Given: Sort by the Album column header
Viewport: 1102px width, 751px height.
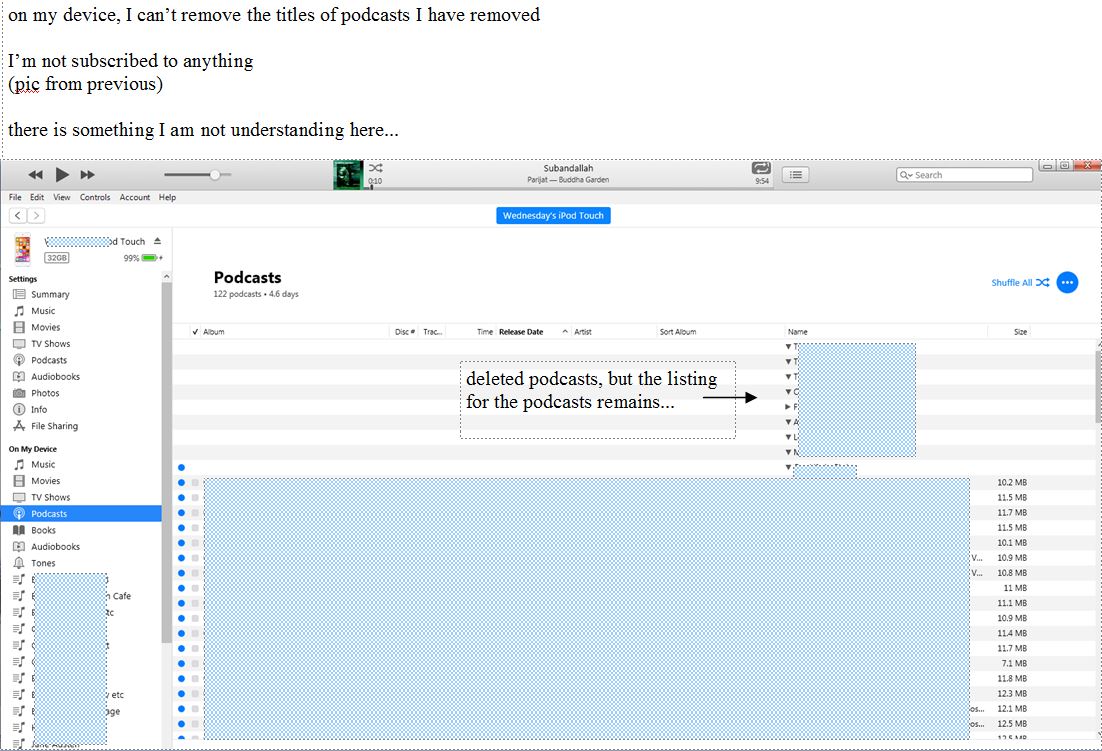Looking at the screenshot, I should (295, 332).
